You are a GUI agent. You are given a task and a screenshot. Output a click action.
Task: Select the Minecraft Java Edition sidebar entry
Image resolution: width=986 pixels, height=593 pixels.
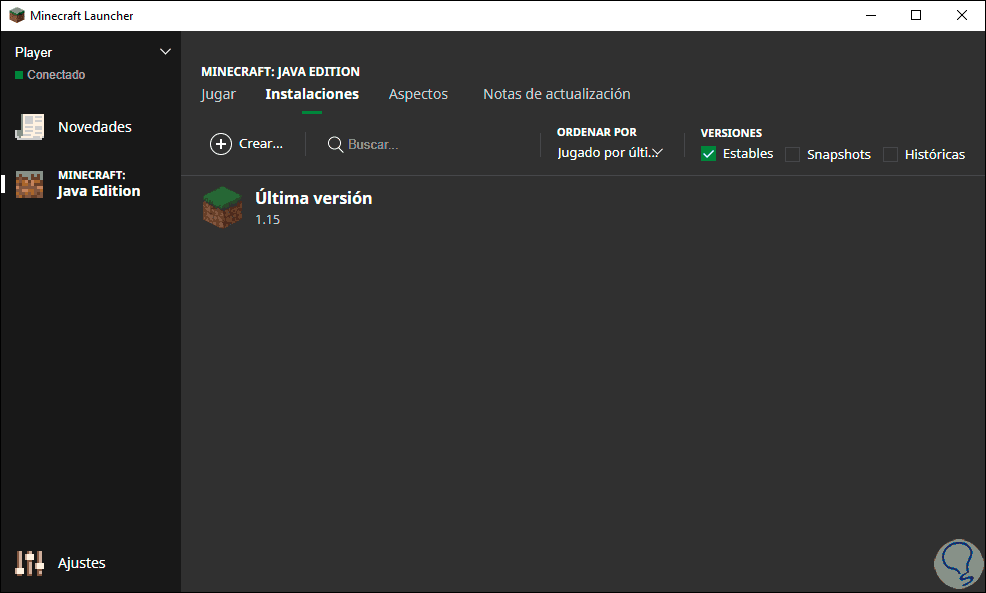coord(78,184)
